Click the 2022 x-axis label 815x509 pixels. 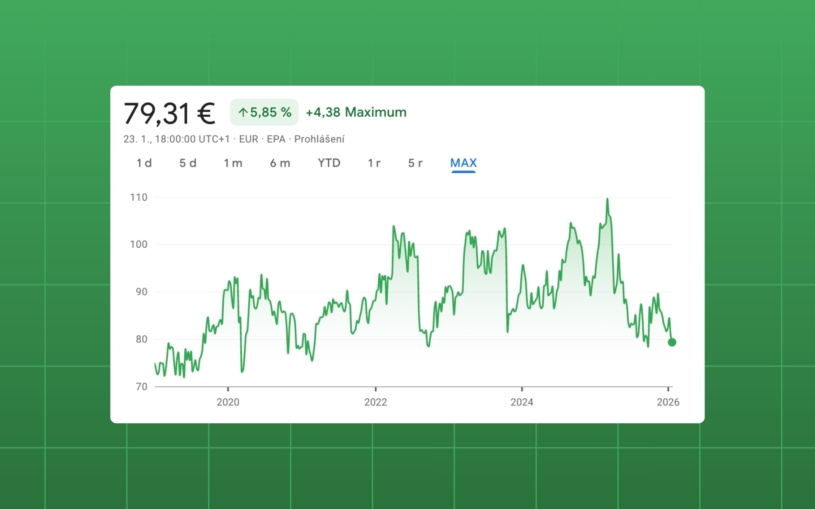pos(375,402)
